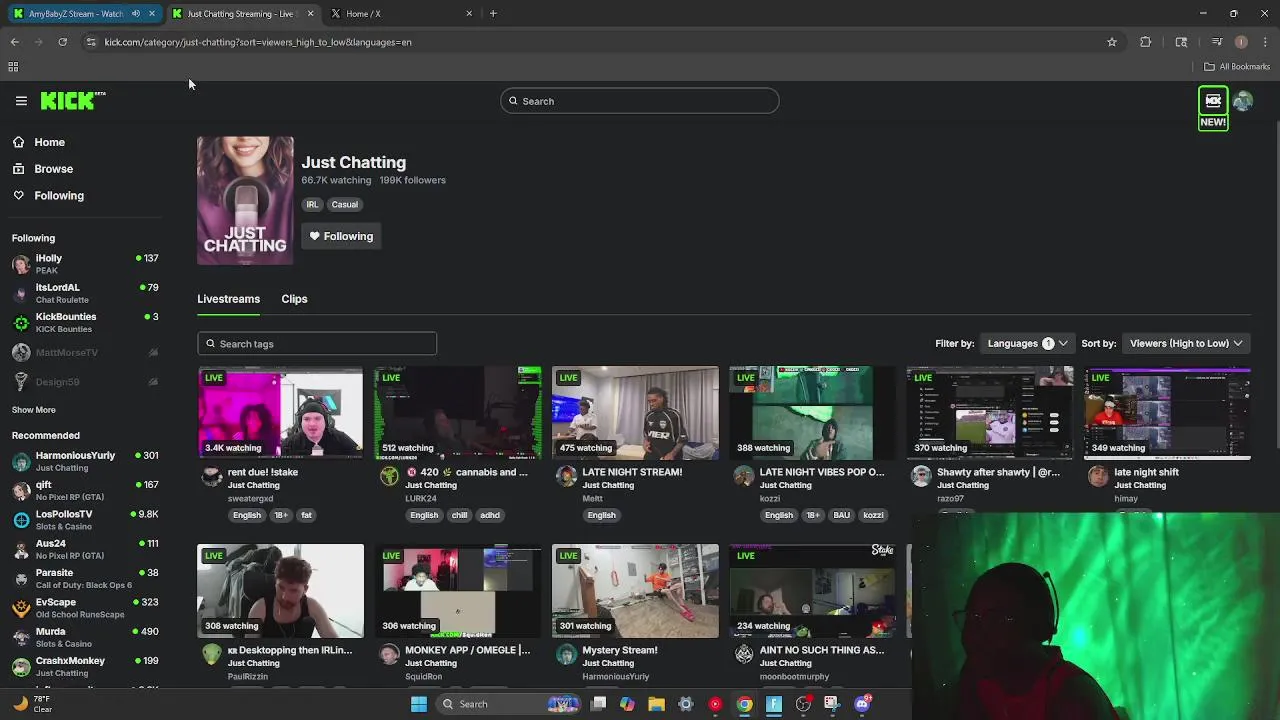Viewport: 1280px width, 720px height.
Task: Open the Languages filter dropdown
Action: coord(1026,343)
